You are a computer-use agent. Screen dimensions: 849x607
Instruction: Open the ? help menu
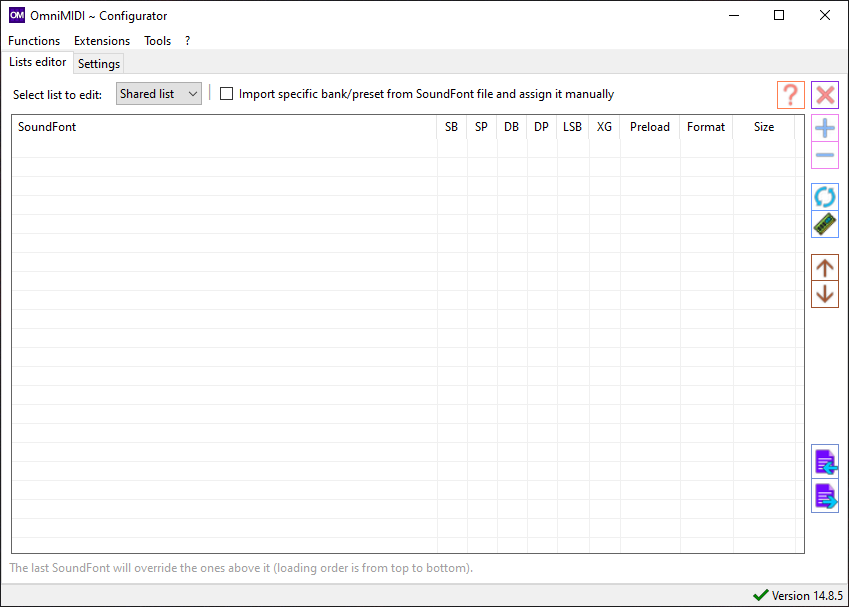[x=187, y=41]
